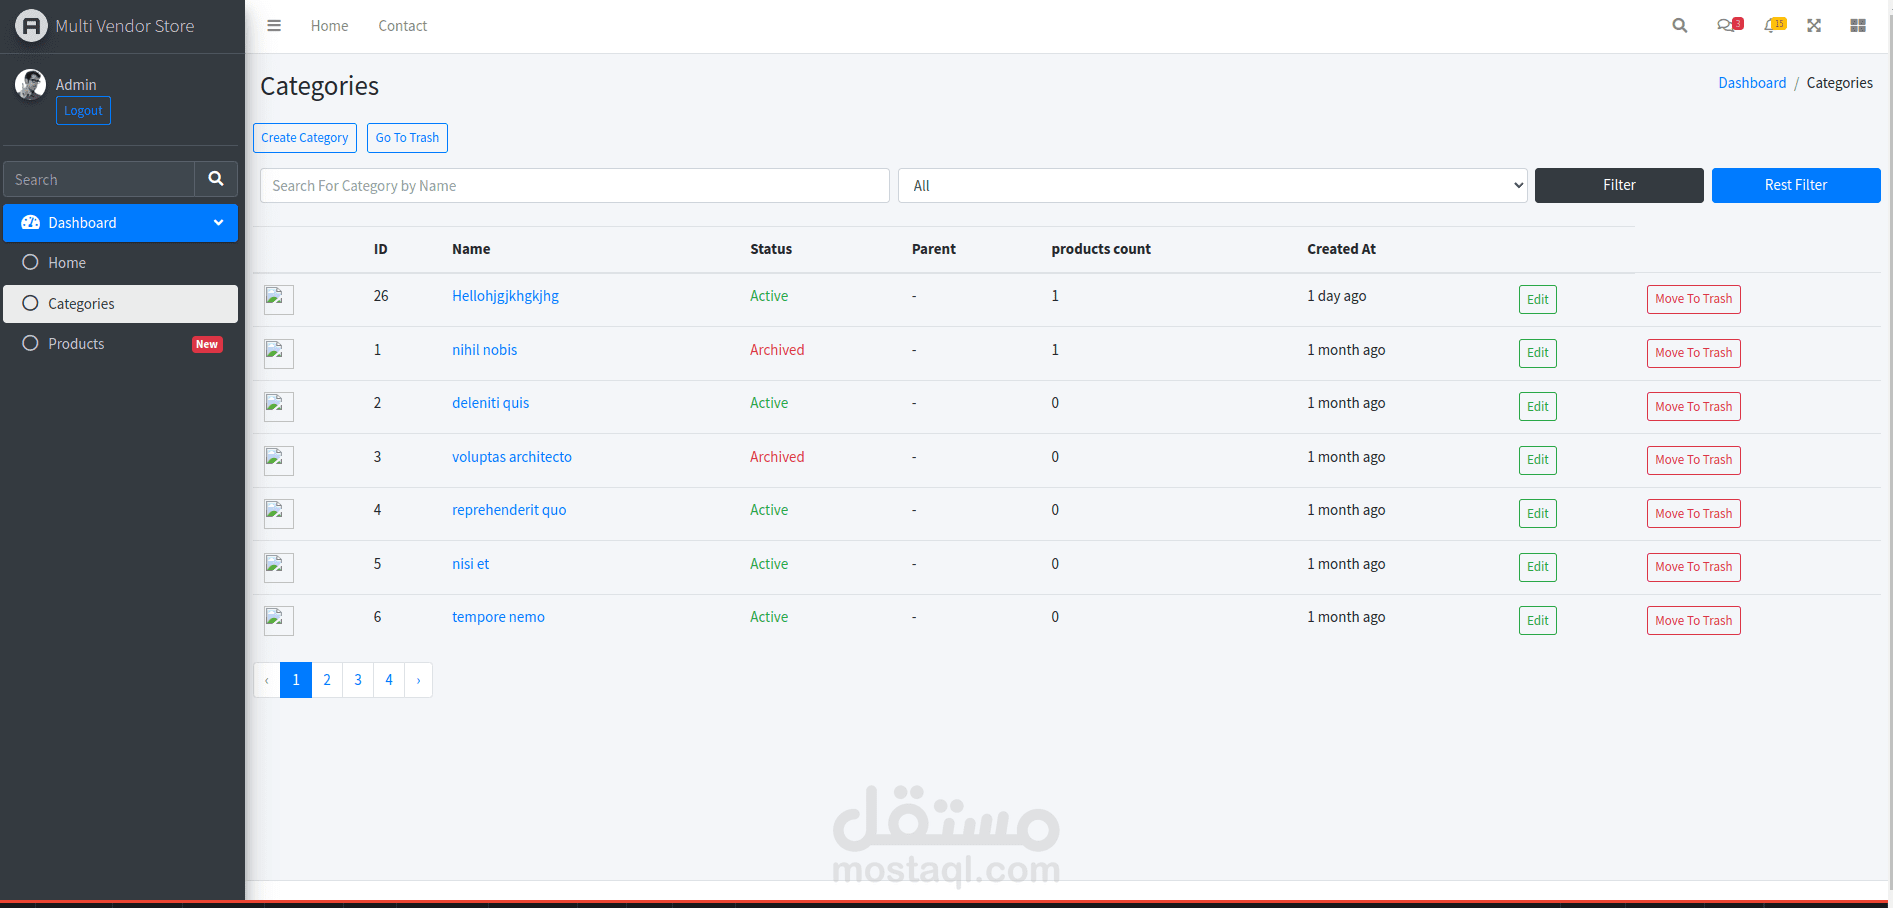Click the image thumbnail of tempore nemo row
Viewport: 1893px width, 908px height.
coord(279,621)
